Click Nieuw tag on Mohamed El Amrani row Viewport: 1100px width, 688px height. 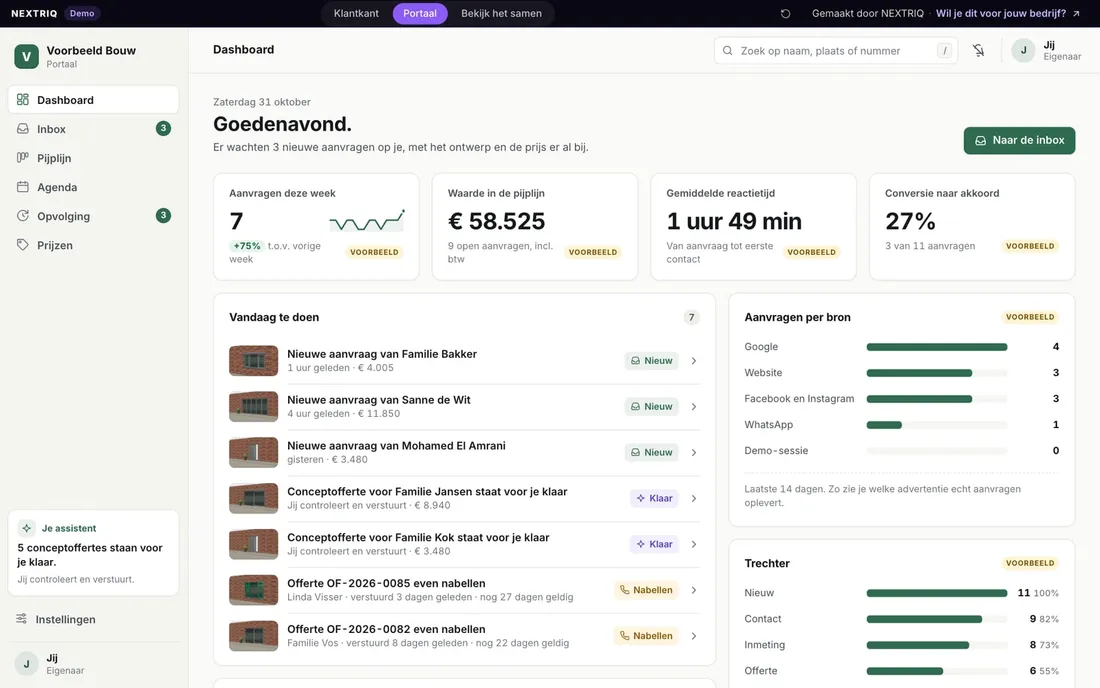(651, 452)
